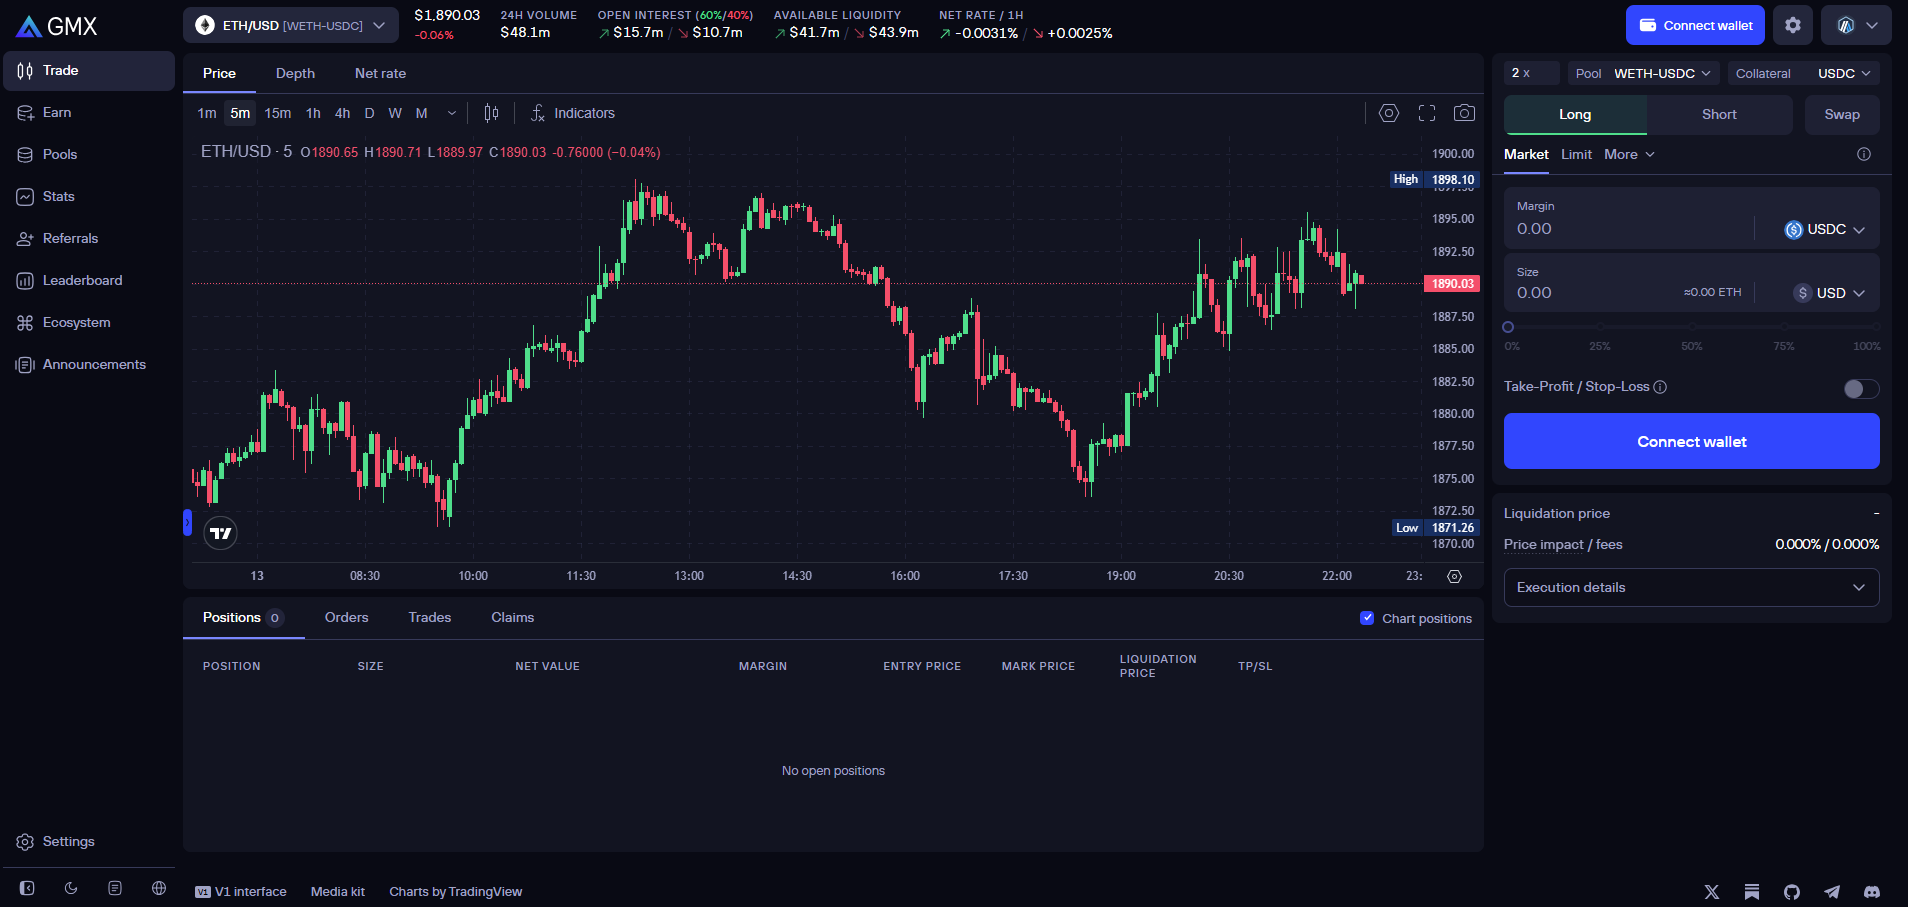This screenshot has width=1908, height=907.
Task: Open the Discord link icon
Action: 1872,891
